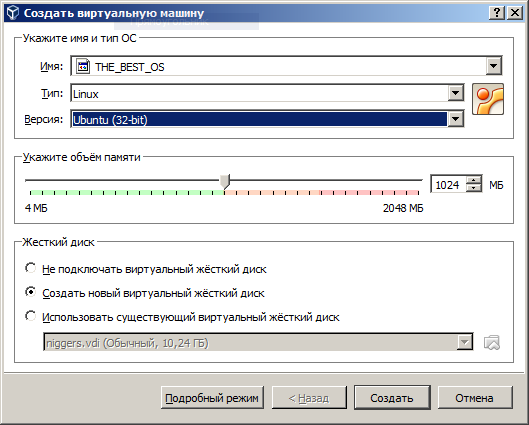Click the VirtualBox cube icon in title bar
This screenshot has width=529, height=425.
tap(12, 13)
